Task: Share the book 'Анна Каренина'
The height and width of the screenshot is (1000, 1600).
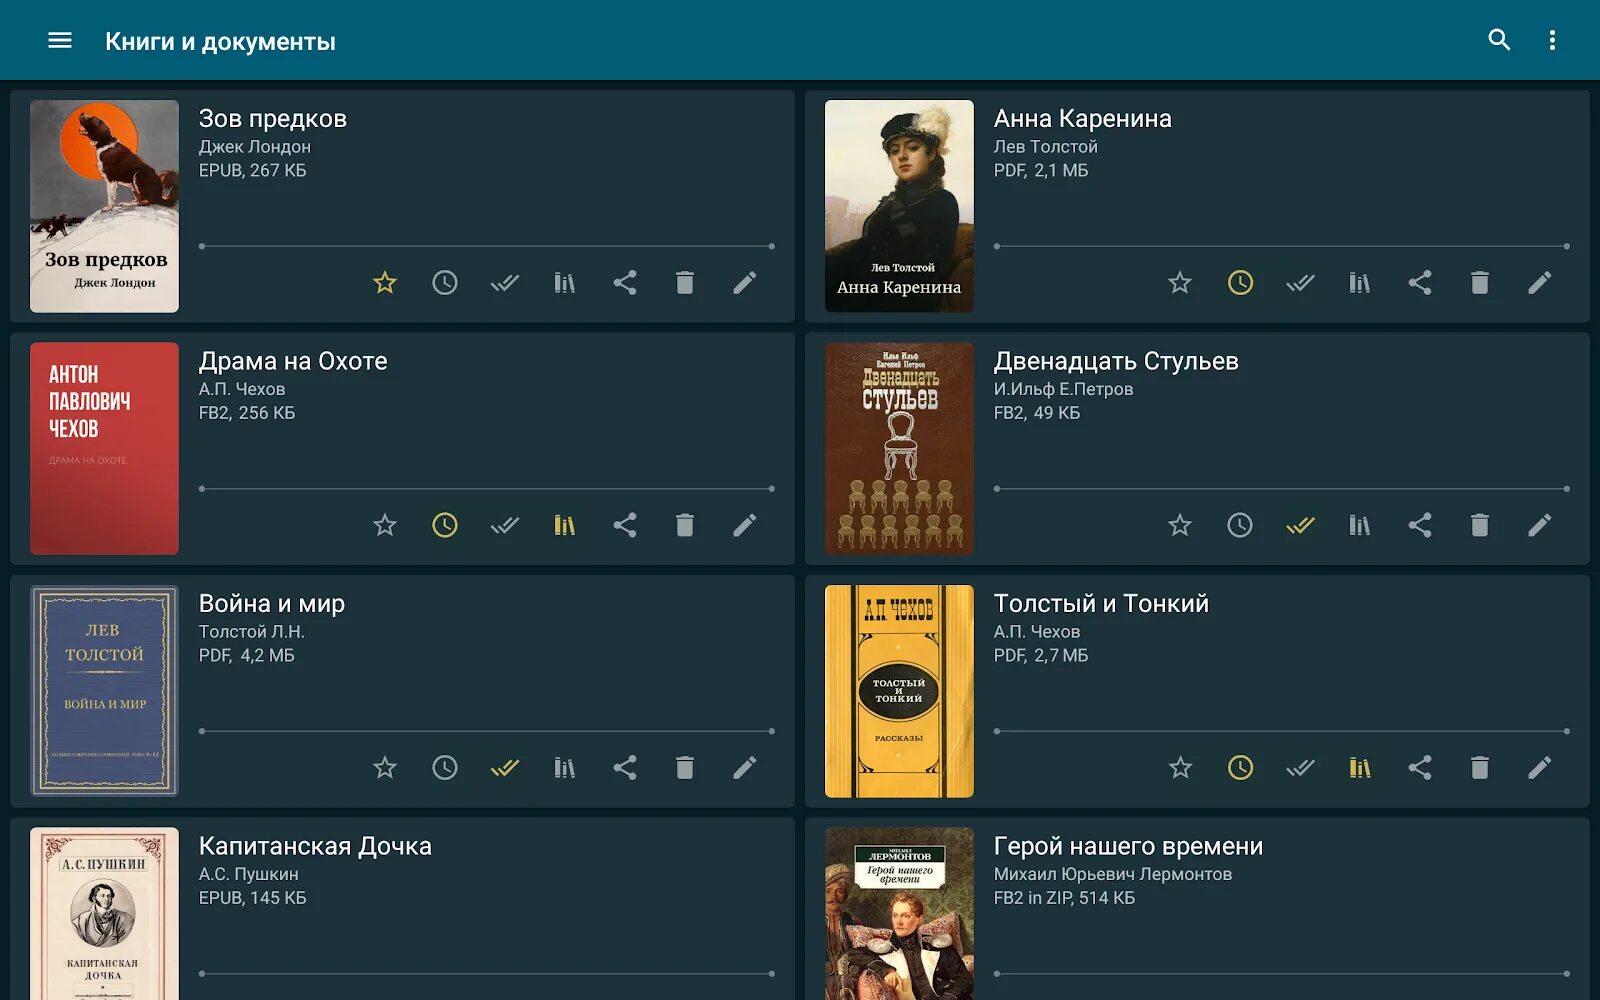Action: coord(1420,283)
